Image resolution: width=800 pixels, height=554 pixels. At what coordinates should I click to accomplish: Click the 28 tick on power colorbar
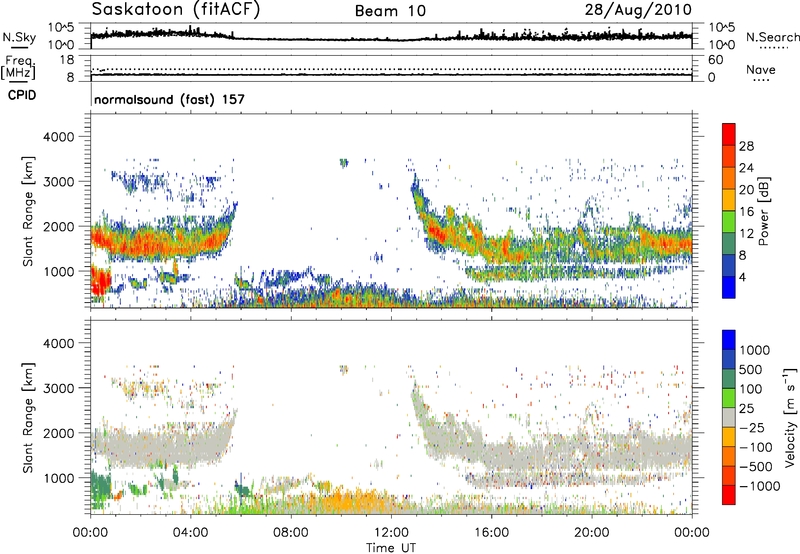click(746, 146)
